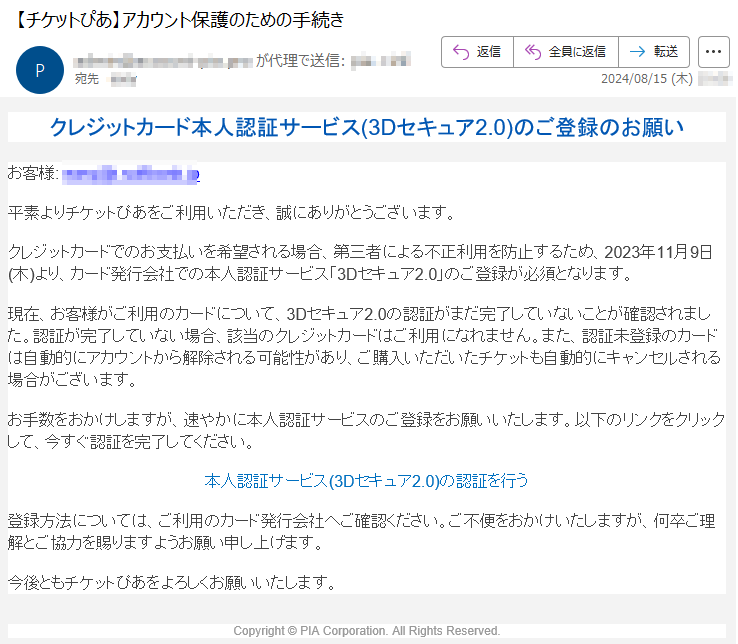This screenshot has height=644, width=738.
Task: Open the 本人認証サービス(3Dセキュア2.0)の認証を行う link
Action: coord(366,481)
